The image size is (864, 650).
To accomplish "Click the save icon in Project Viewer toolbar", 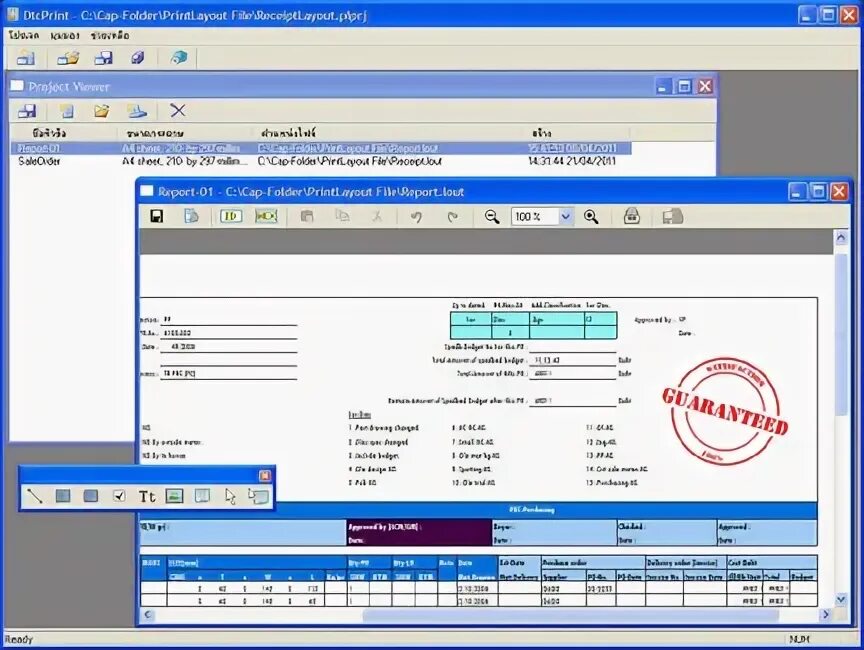I will tap(27, 111).
